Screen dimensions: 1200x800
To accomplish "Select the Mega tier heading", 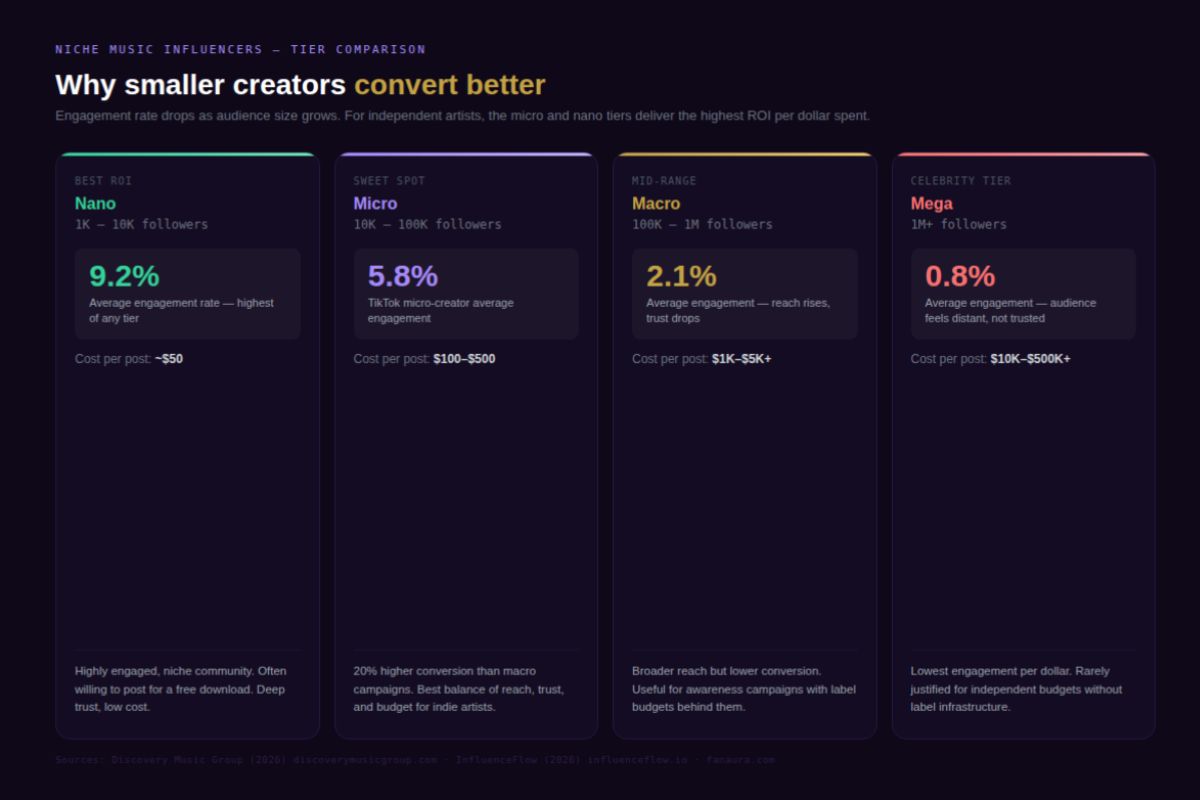I will (931, 203).
